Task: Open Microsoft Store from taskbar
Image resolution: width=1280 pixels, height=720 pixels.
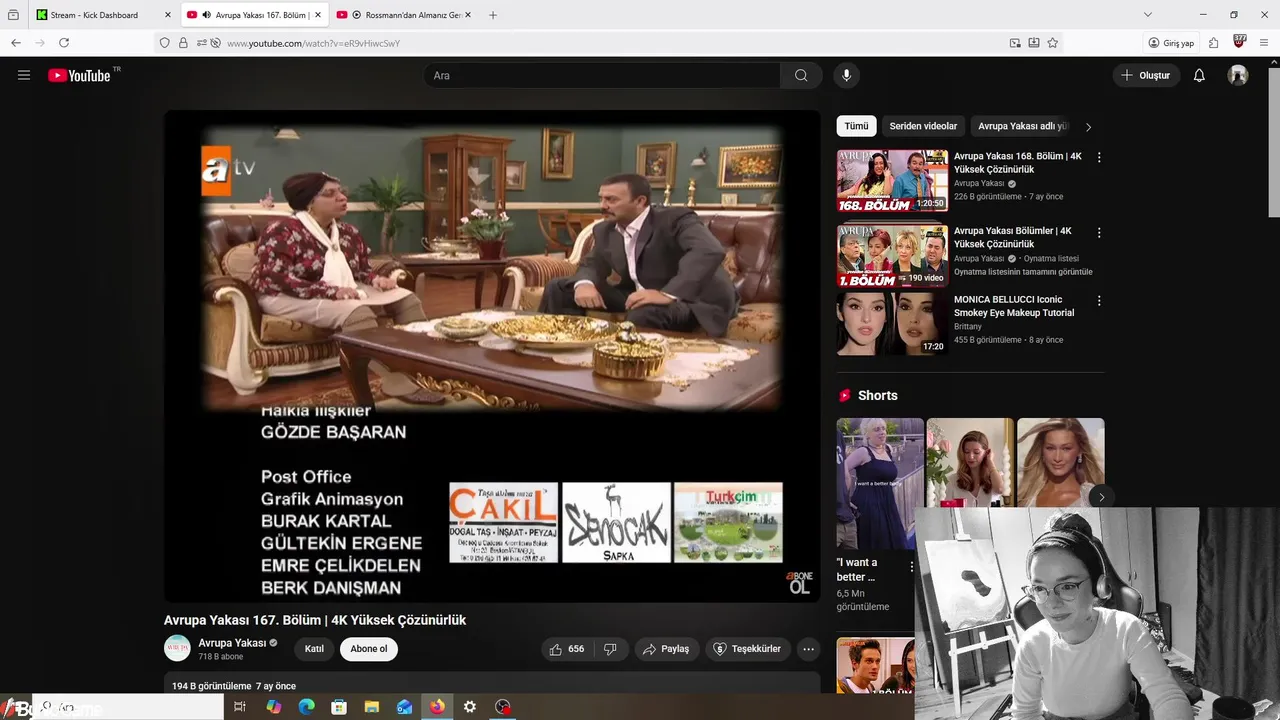Action: tap(339, 707)
